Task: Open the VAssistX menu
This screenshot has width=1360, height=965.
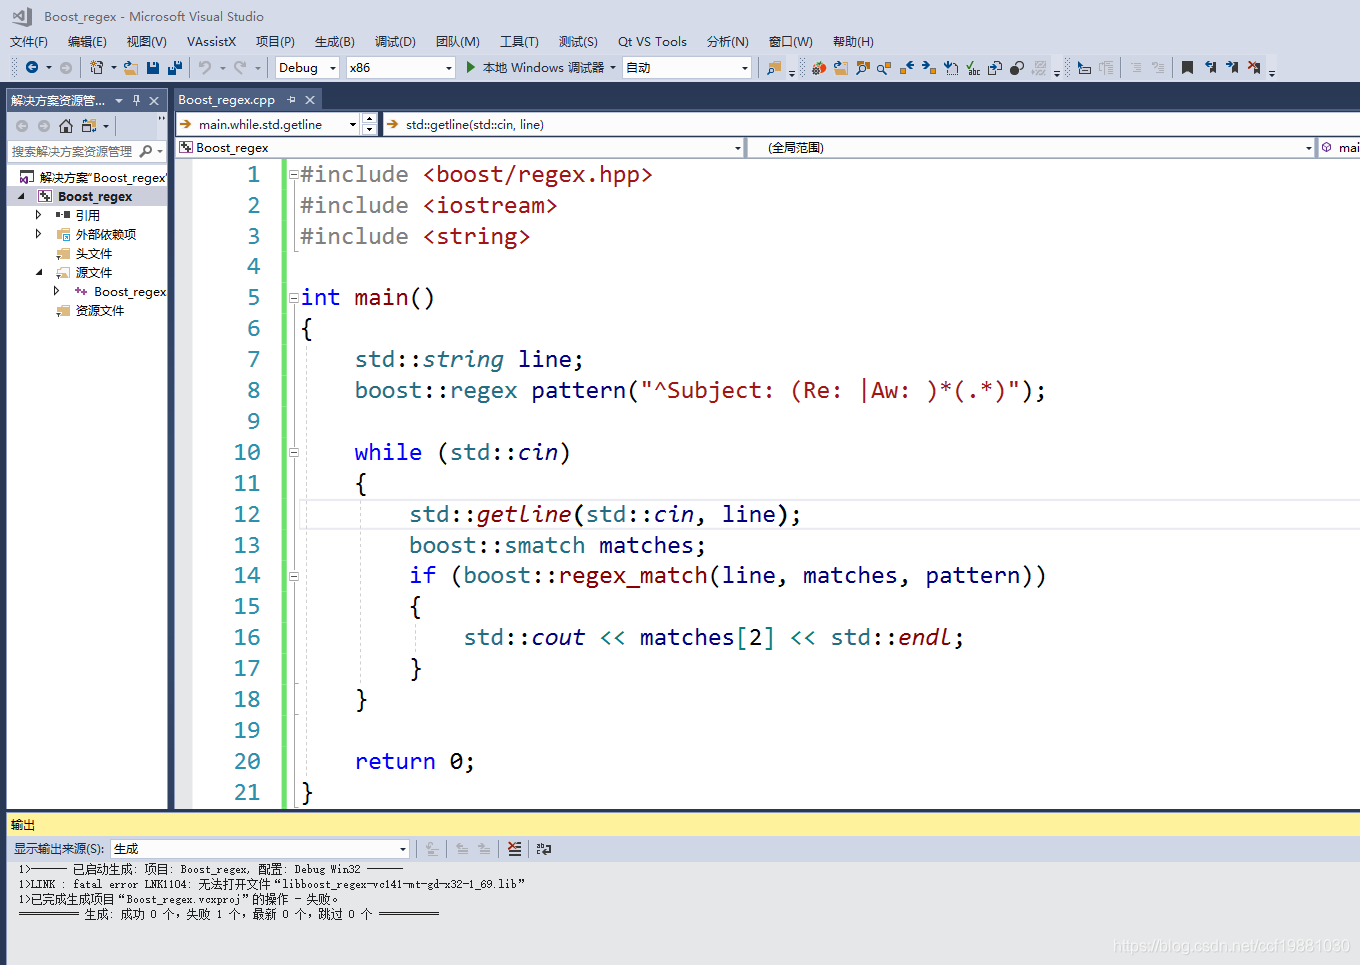Action: (x=211, y=41)
